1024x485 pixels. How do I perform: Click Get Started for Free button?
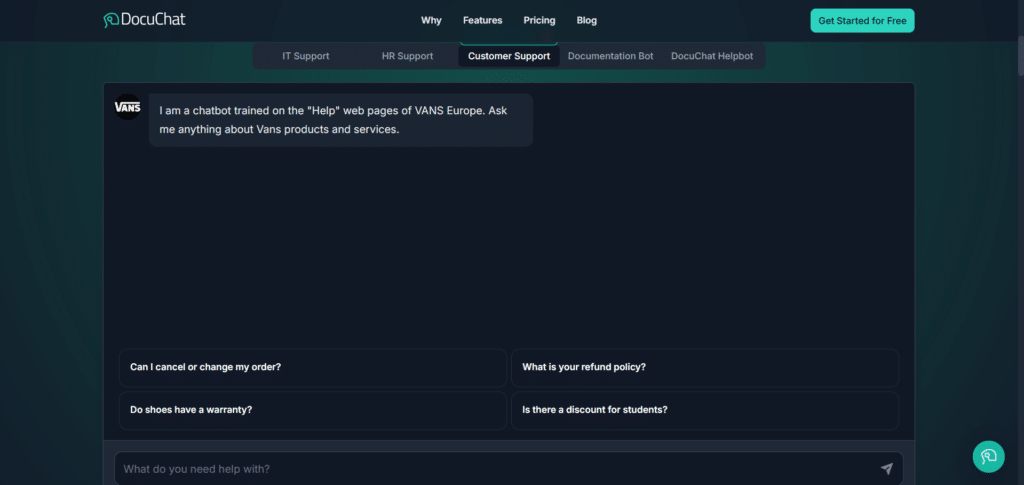pyautogui.click(x=862, y=20)
